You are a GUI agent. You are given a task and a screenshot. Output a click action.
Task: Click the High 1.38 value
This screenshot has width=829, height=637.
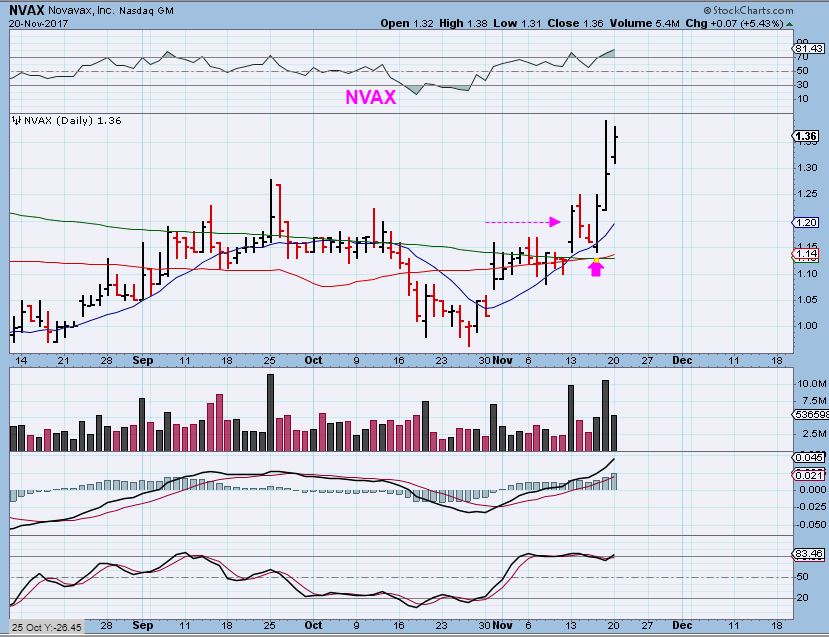click(x=463, y=23)
